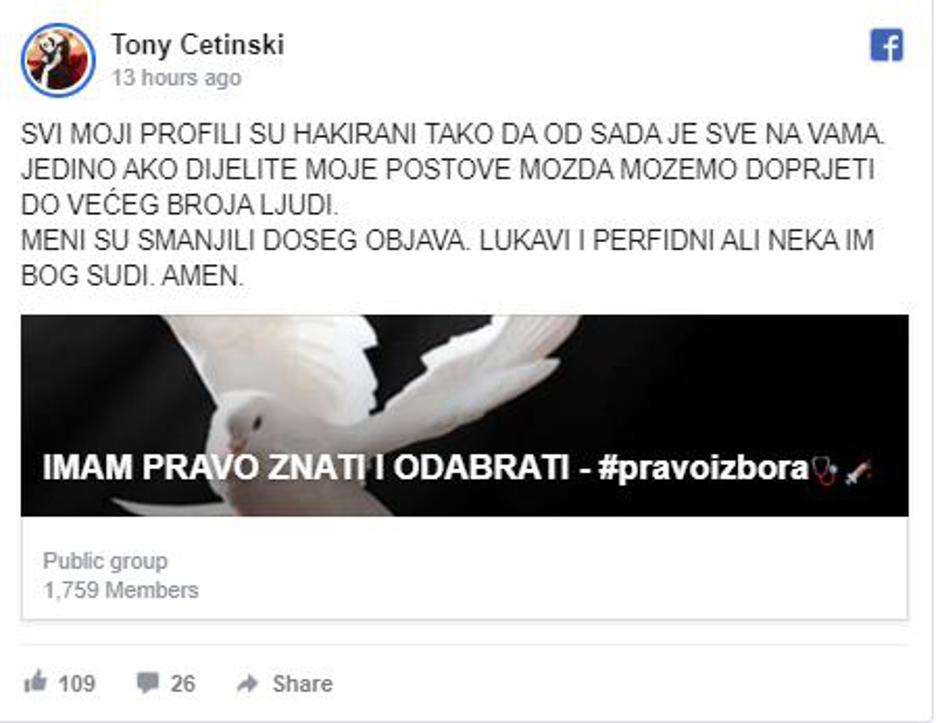Screen dimensions: 940x723
Task: Click the 'Public group' label
Action: (x=105, y=561)
